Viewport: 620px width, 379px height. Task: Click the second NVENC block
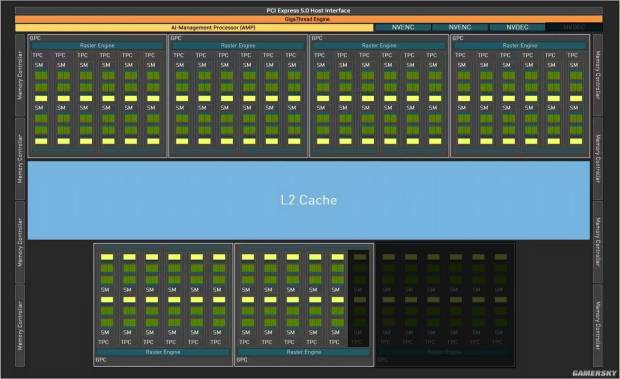[460, 27]
